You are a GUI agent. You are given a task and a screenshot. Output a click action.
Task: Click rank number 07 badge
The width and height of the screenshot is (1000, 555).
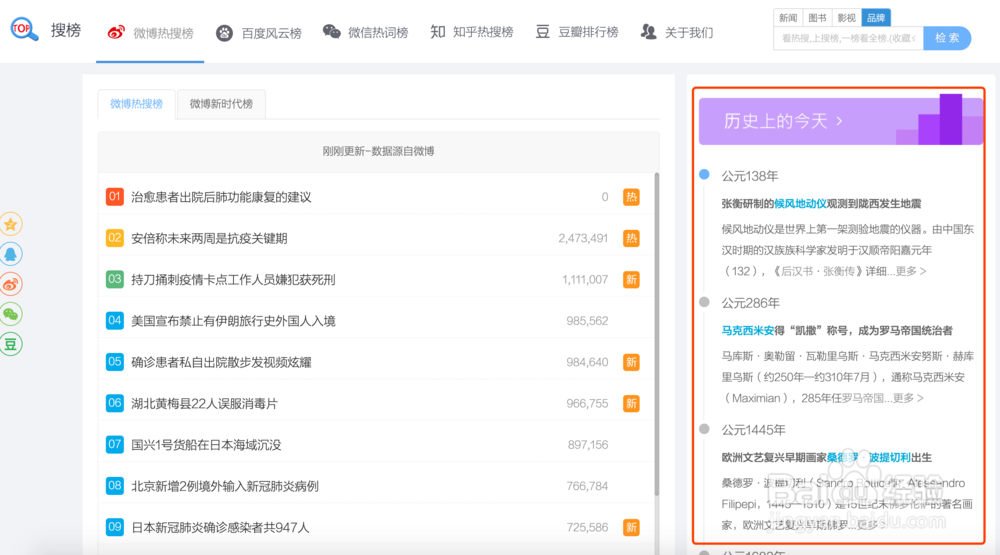pos(115,444)
